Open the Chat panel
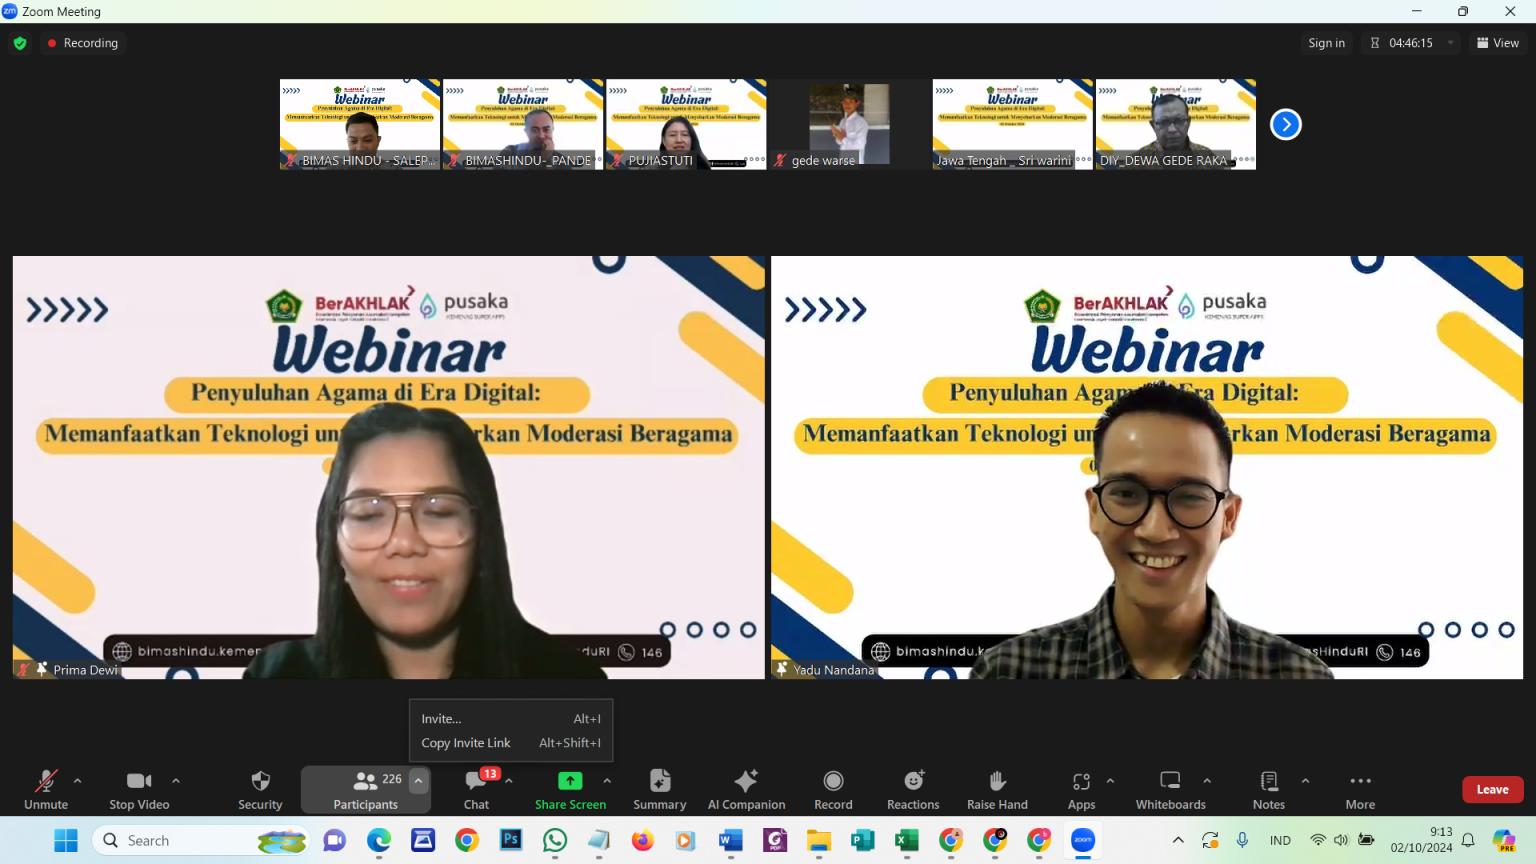1536x864 pixels. pyautogui.click(x=477, y=789)
